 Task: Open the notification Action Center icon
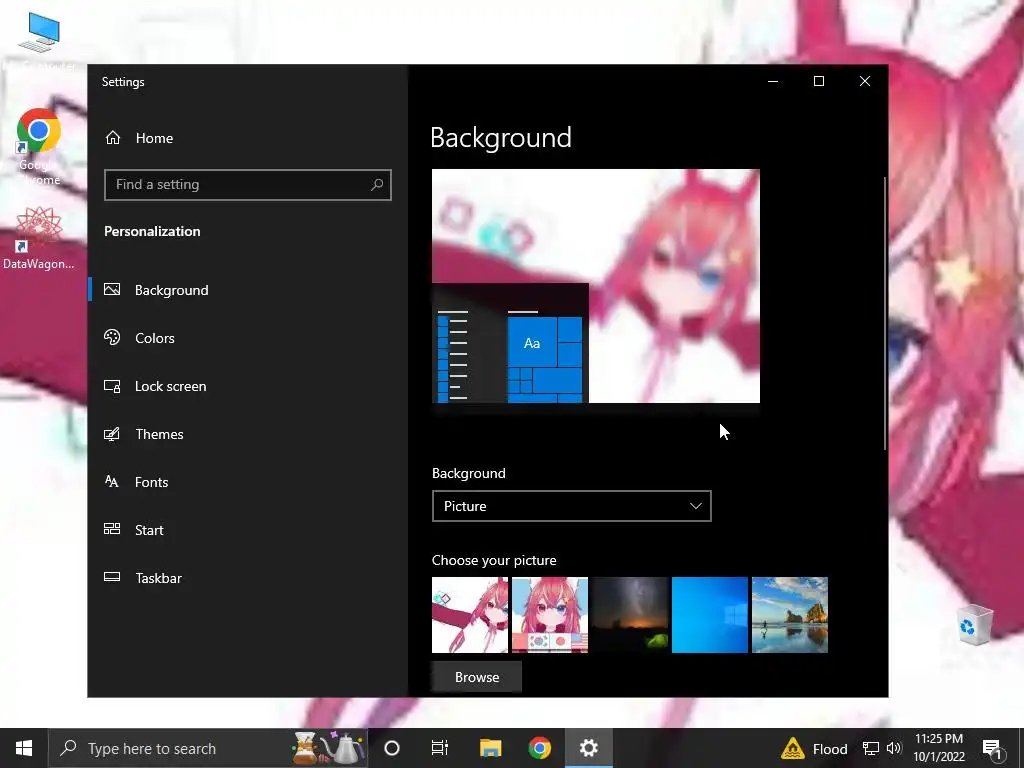993,748
